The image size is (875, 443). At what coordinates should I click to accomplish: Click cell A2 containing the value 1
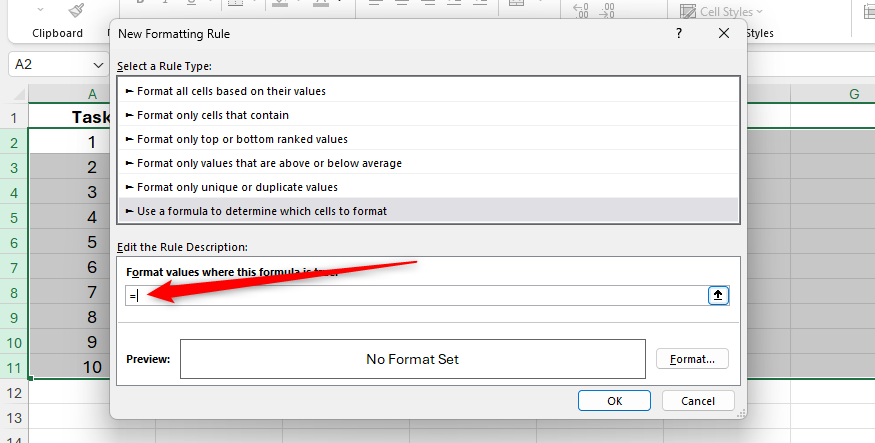point(70,142)
